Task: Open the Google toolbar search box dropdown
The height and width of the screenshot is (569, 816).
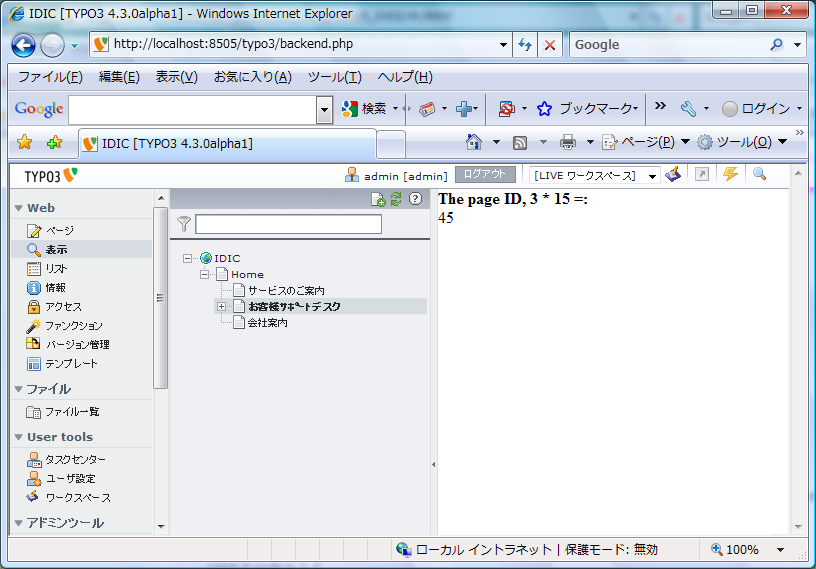Action: click(324, 110)
